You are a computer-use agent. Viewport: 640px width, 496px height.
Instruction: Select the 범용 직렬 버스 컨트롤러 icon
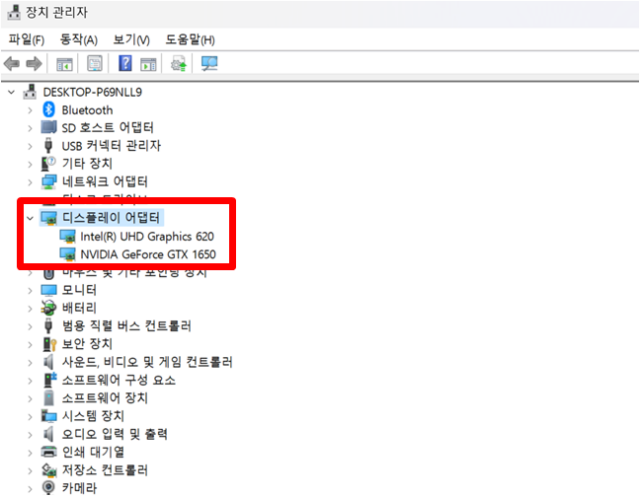[x=48, y=326]
